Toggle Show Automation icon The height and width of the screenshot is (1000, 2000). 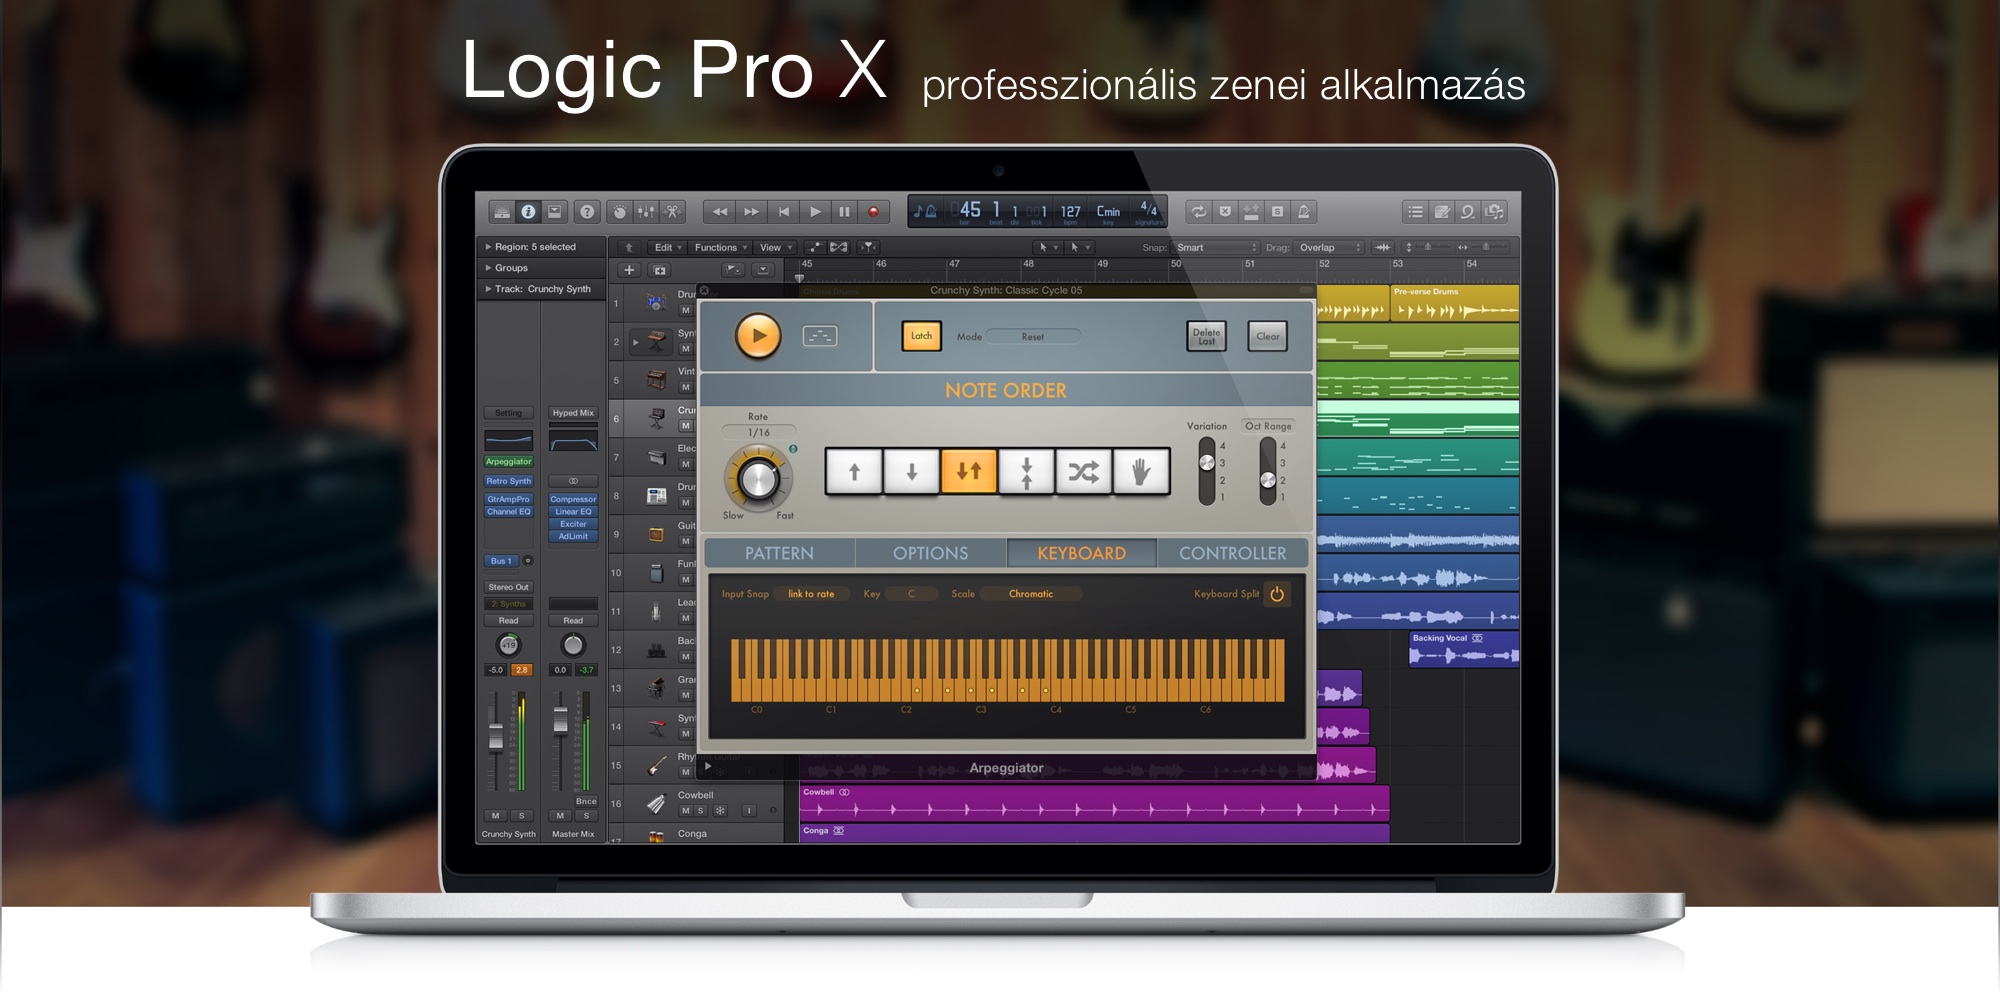click(815, 247)
